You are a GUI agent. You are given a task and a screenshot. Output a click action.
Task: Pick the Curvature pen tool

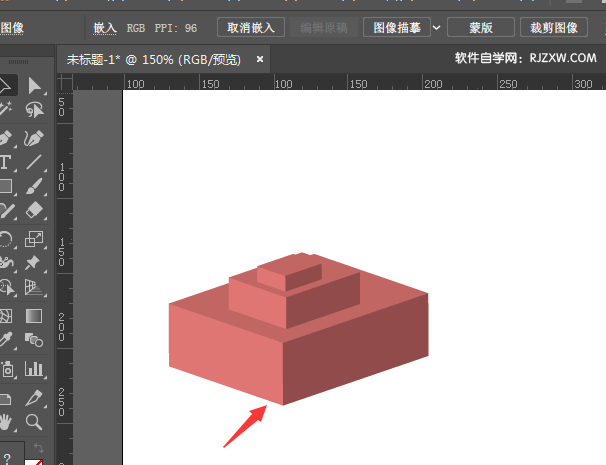pos(34,137)
